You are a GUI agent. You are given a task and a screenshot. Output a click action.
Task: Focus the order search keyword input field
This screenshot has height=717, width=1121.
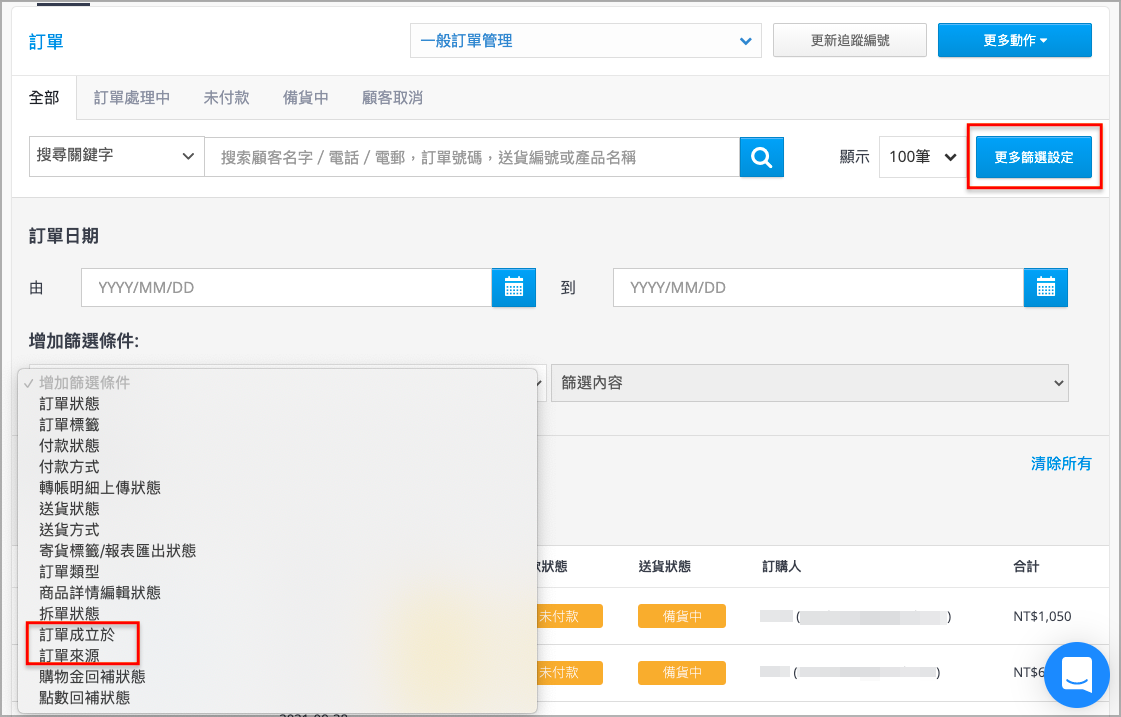(472, 157)
